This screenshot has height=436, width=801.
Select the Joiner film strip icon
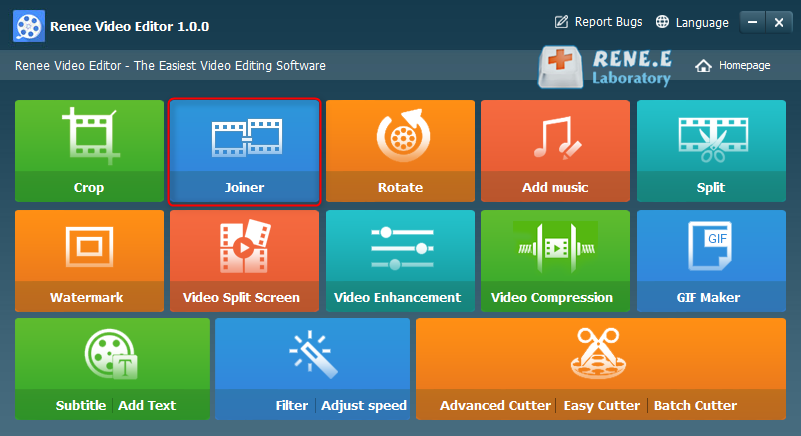245,138
